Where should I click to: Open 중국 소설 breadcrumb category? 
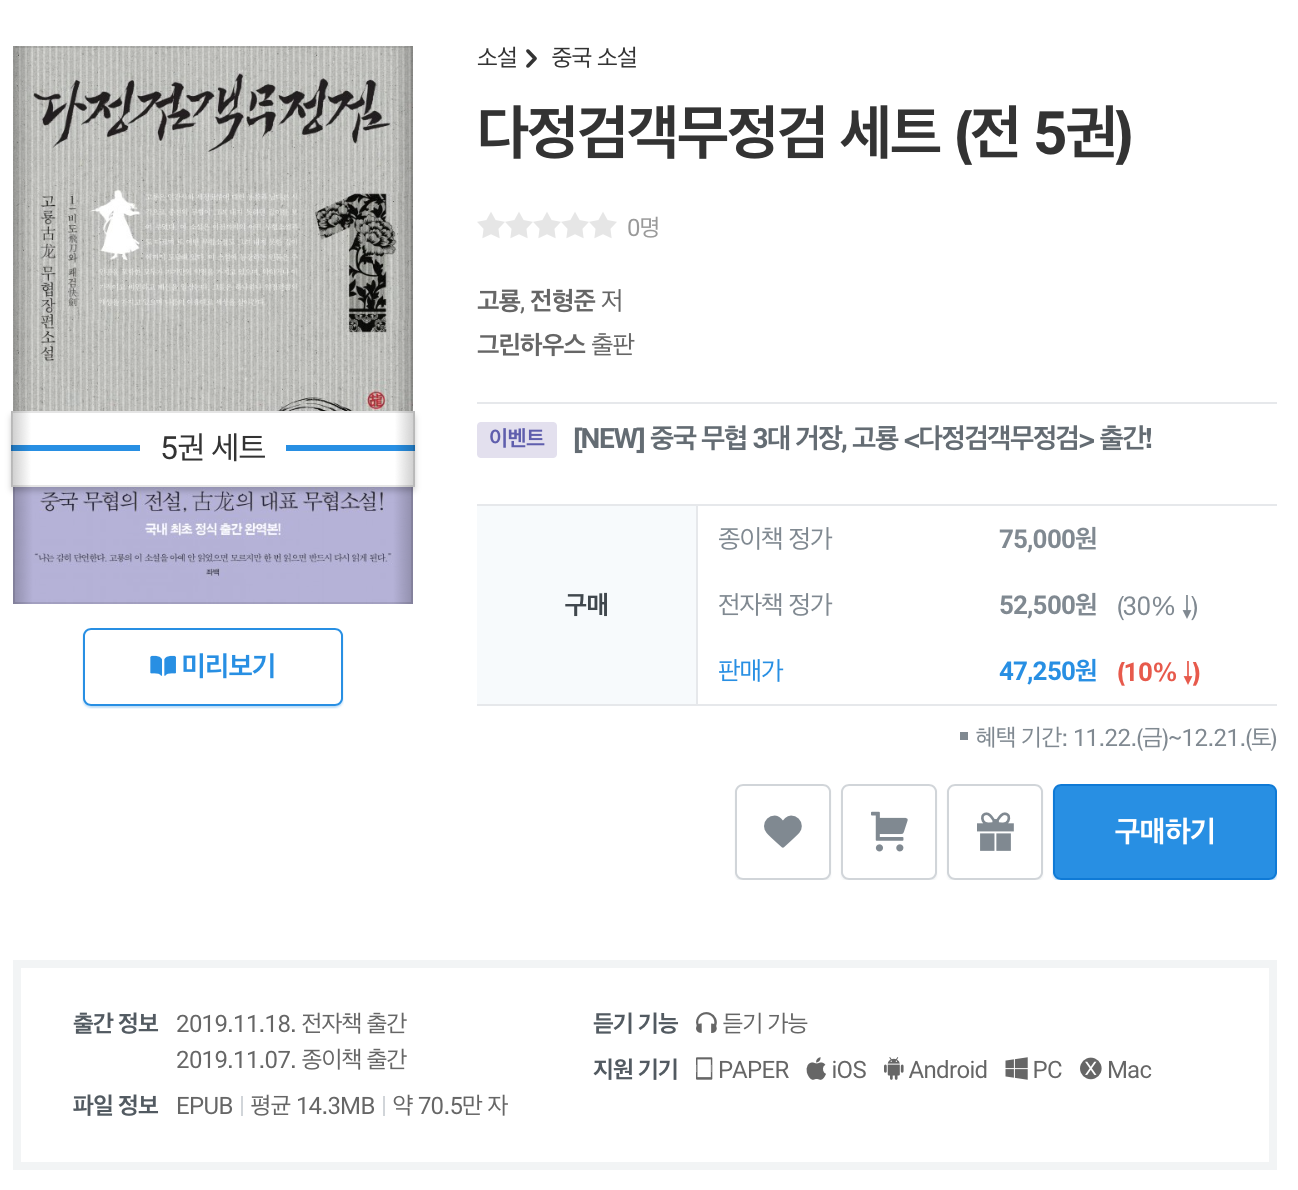click(x=594, y=58)
